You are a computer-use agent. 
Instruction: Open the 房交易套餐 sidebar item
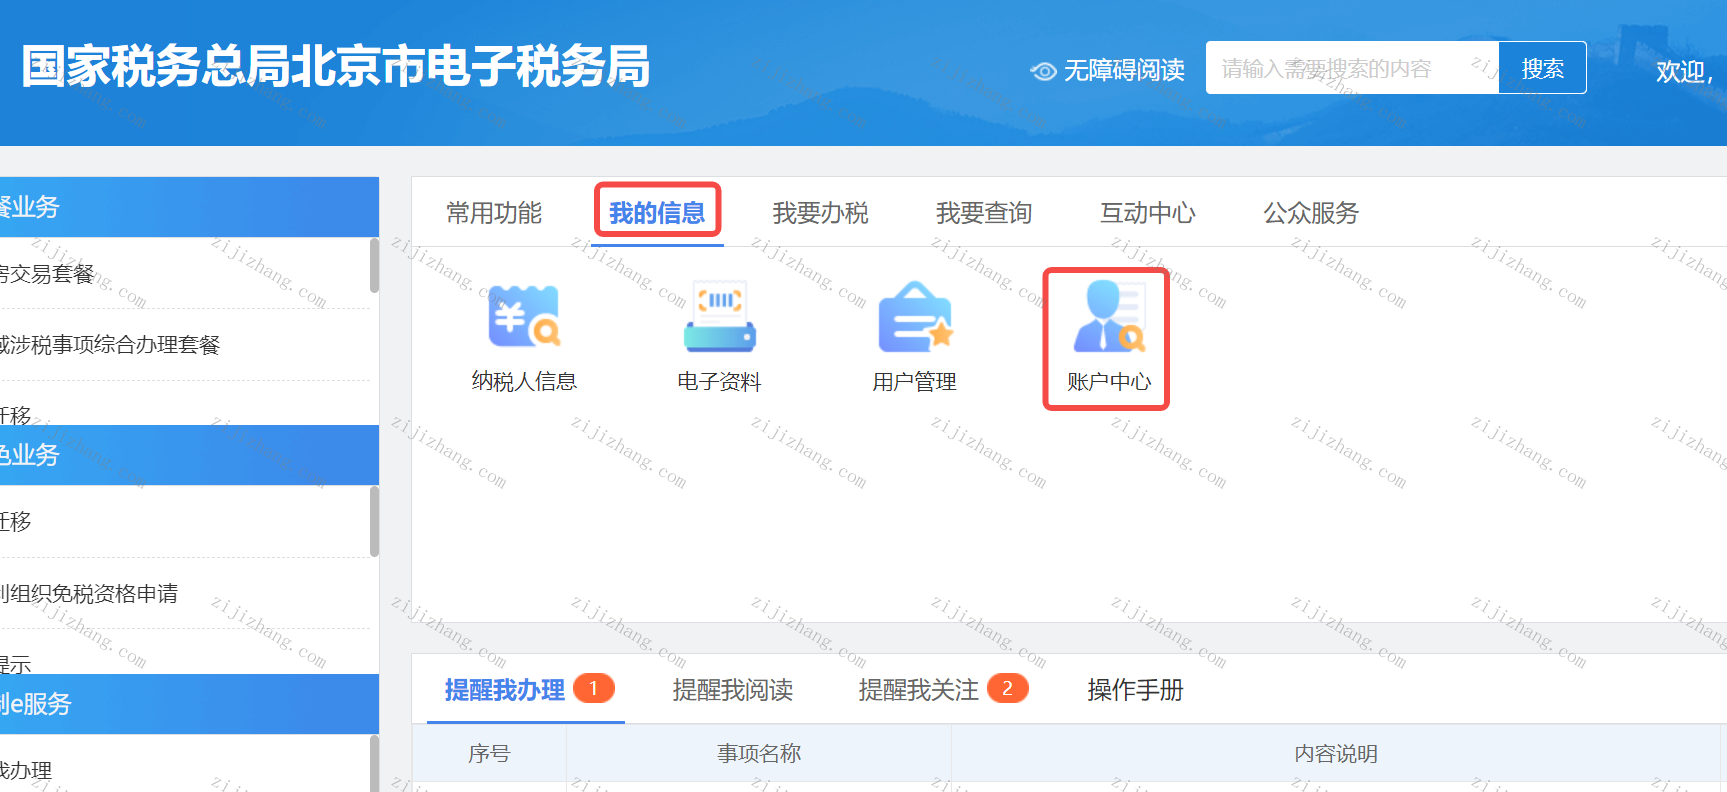(47, 274)
